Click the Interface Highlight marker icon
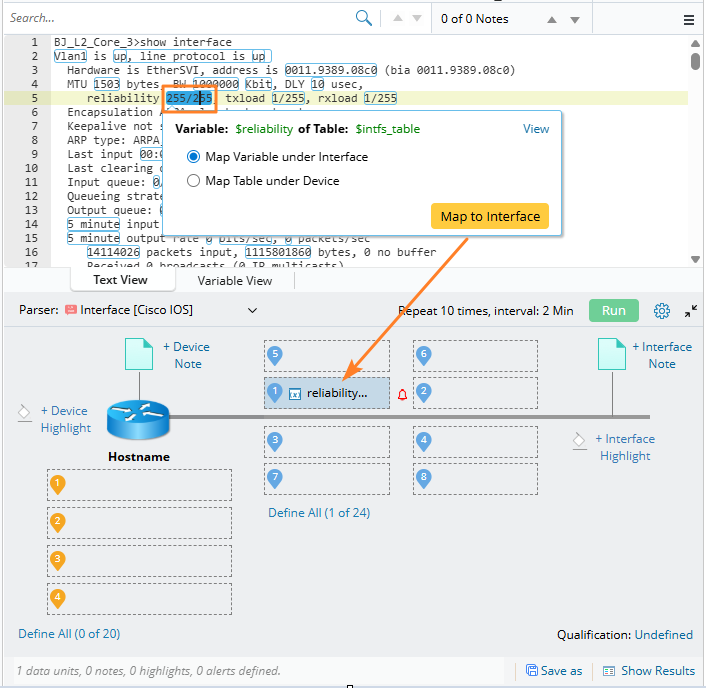Screen dimensions: 706x688 click(578, 439)
